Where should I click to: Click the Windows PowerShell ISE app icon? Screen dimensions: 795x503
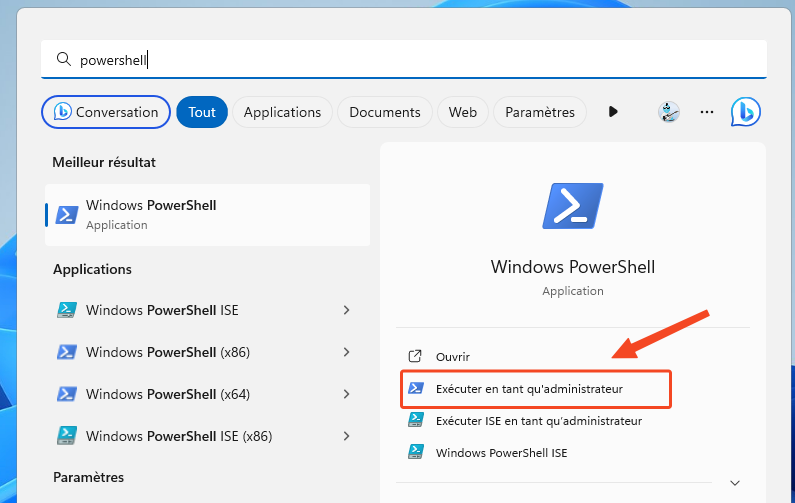pos(67,310)
